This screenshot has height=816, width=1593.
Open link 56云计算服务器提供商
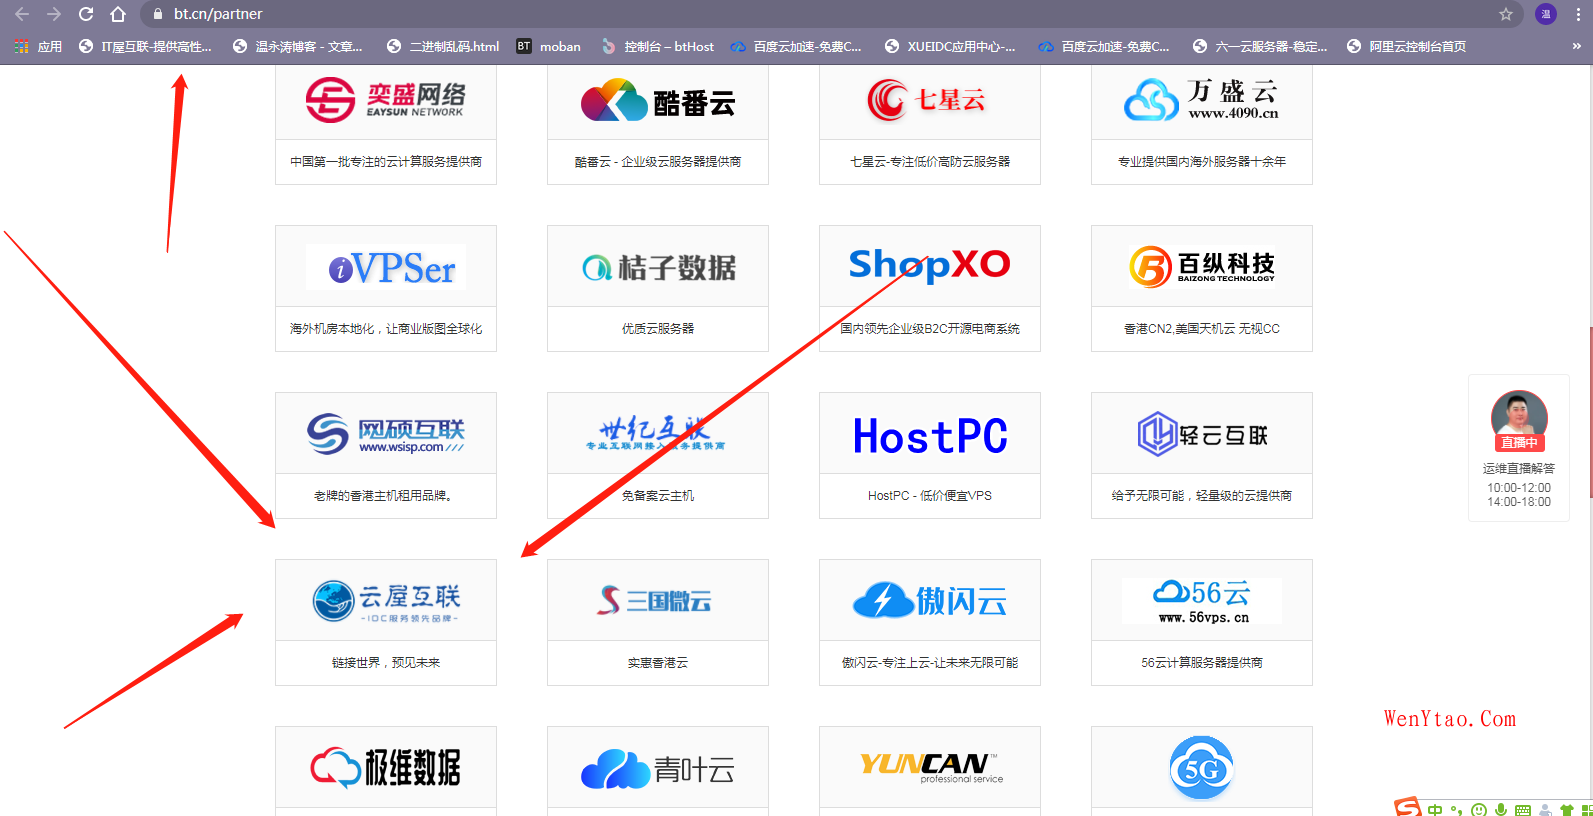coord(1202,663)
